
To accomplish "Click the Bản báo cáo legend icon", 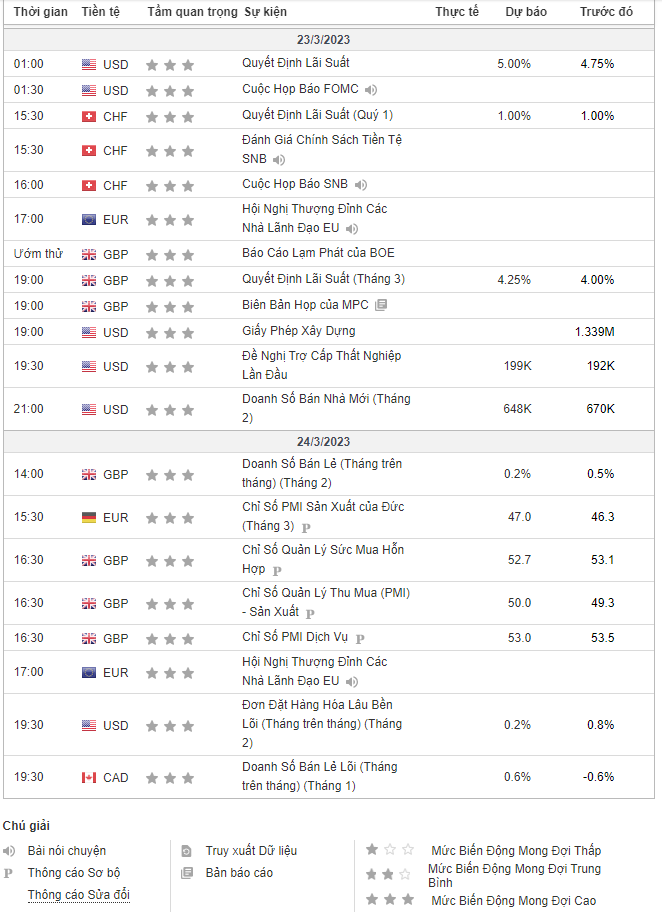I will (186, 873).
